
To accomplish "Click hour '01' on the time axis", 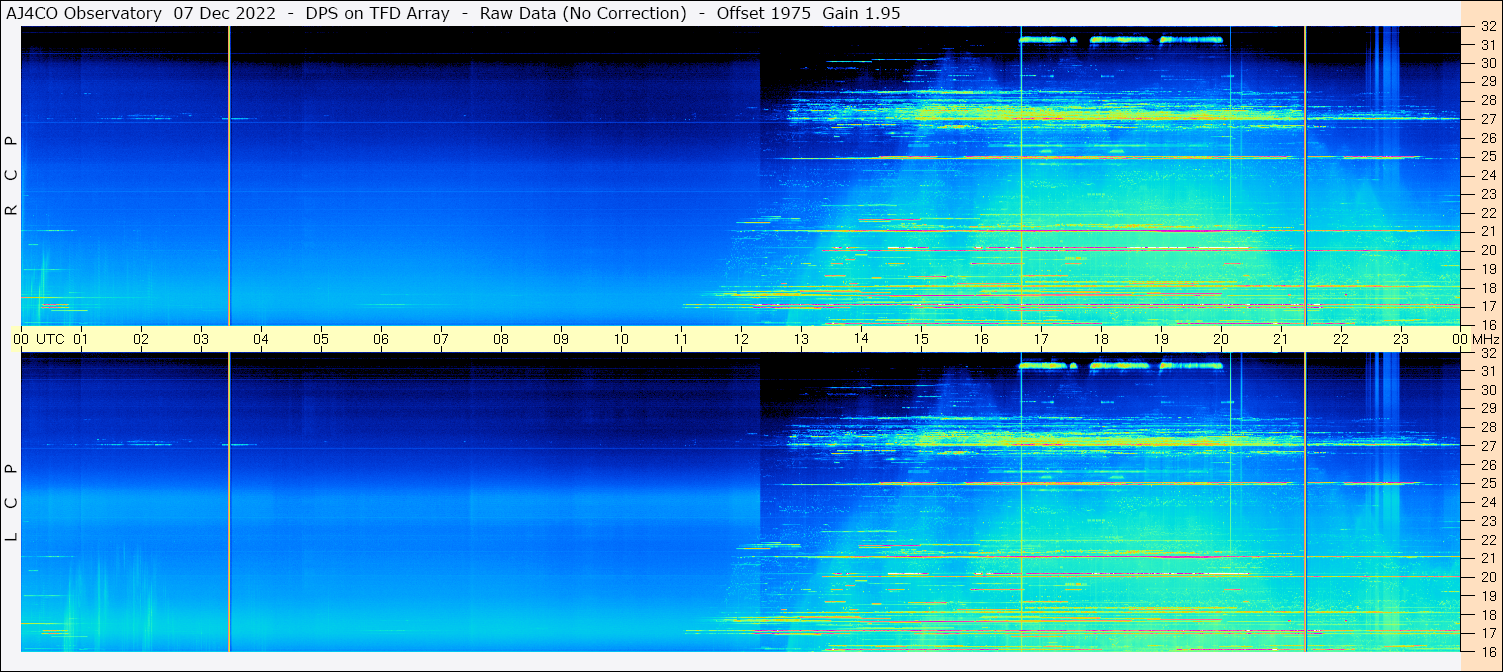I will click(81, 339).
